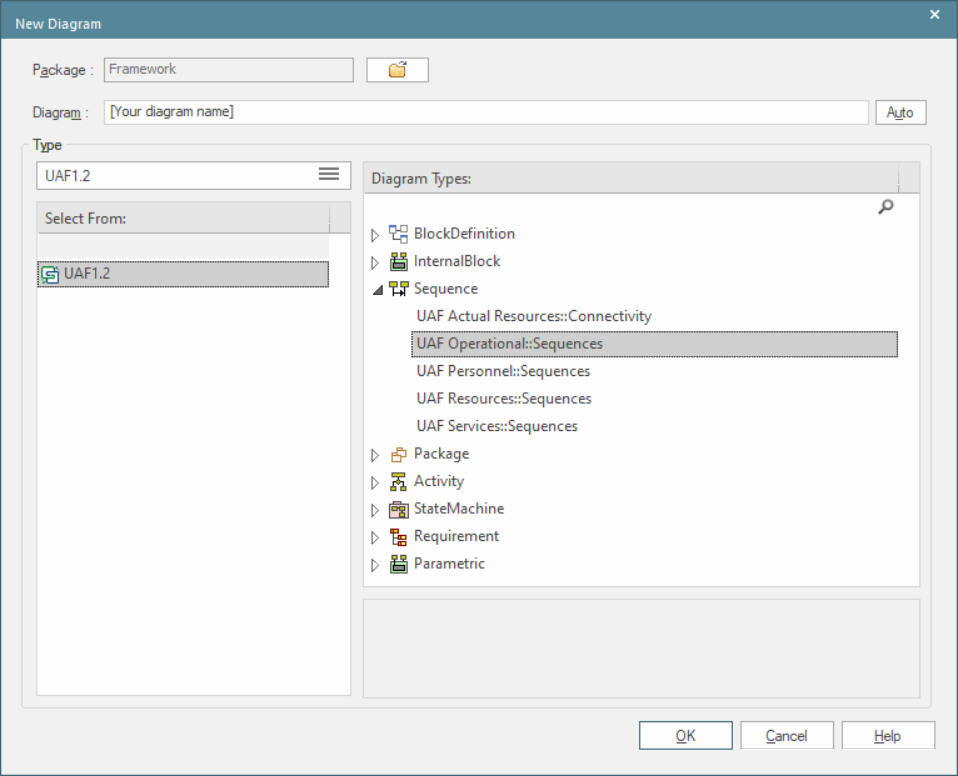This screenshot has height=776, width=958.
Task: Click the Diagram name input field
Action: [485, 112]
